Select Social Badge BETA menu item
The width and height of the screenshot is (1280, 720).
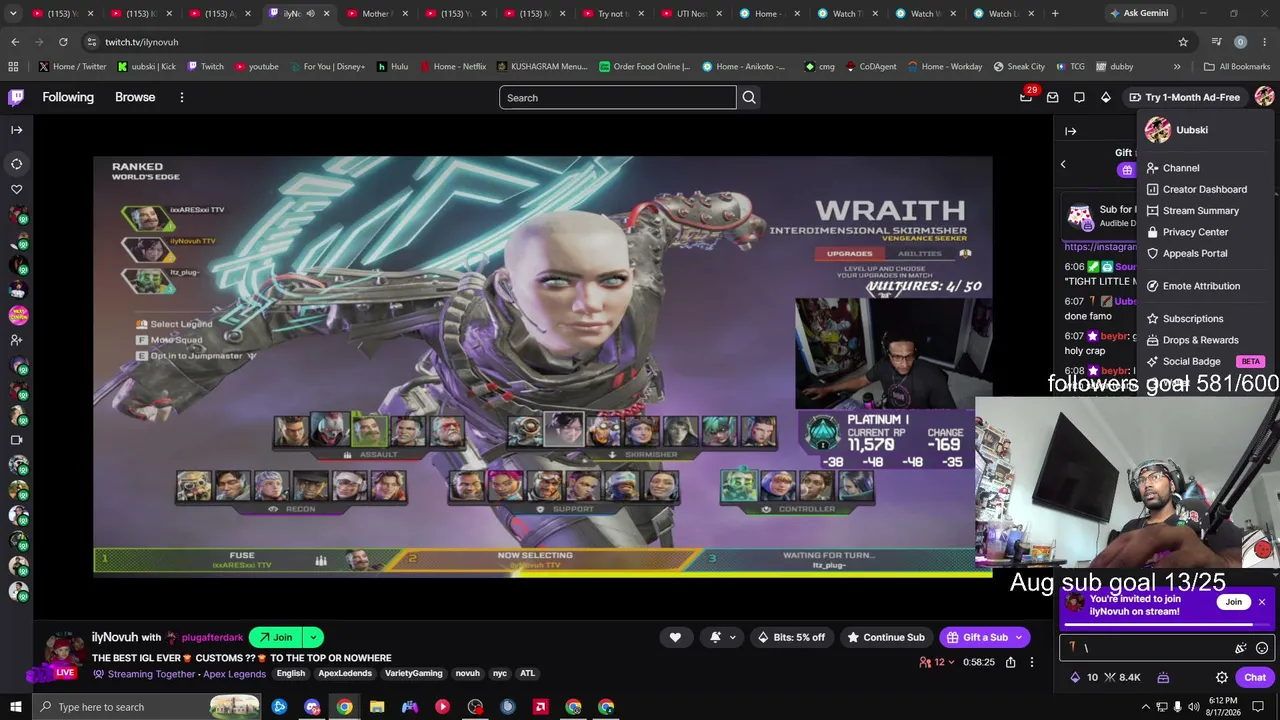click(x=1206, y=361)
